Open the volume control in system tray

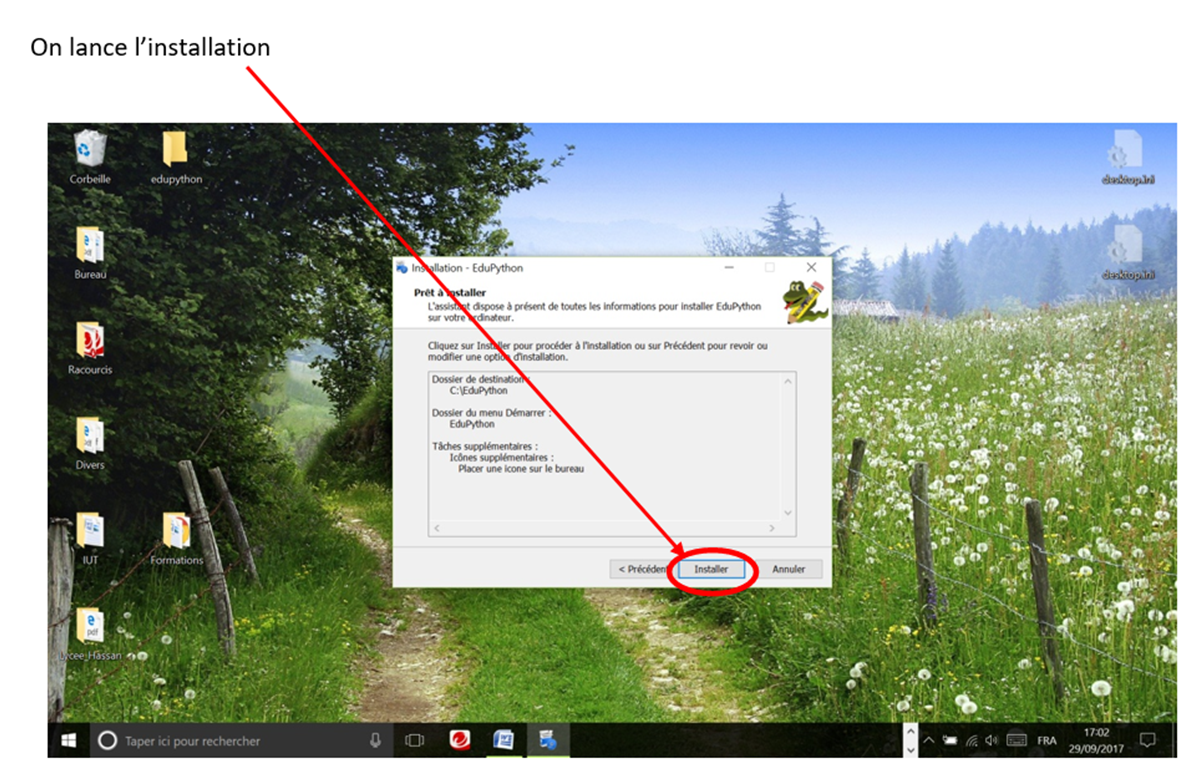tap(991, 741)
